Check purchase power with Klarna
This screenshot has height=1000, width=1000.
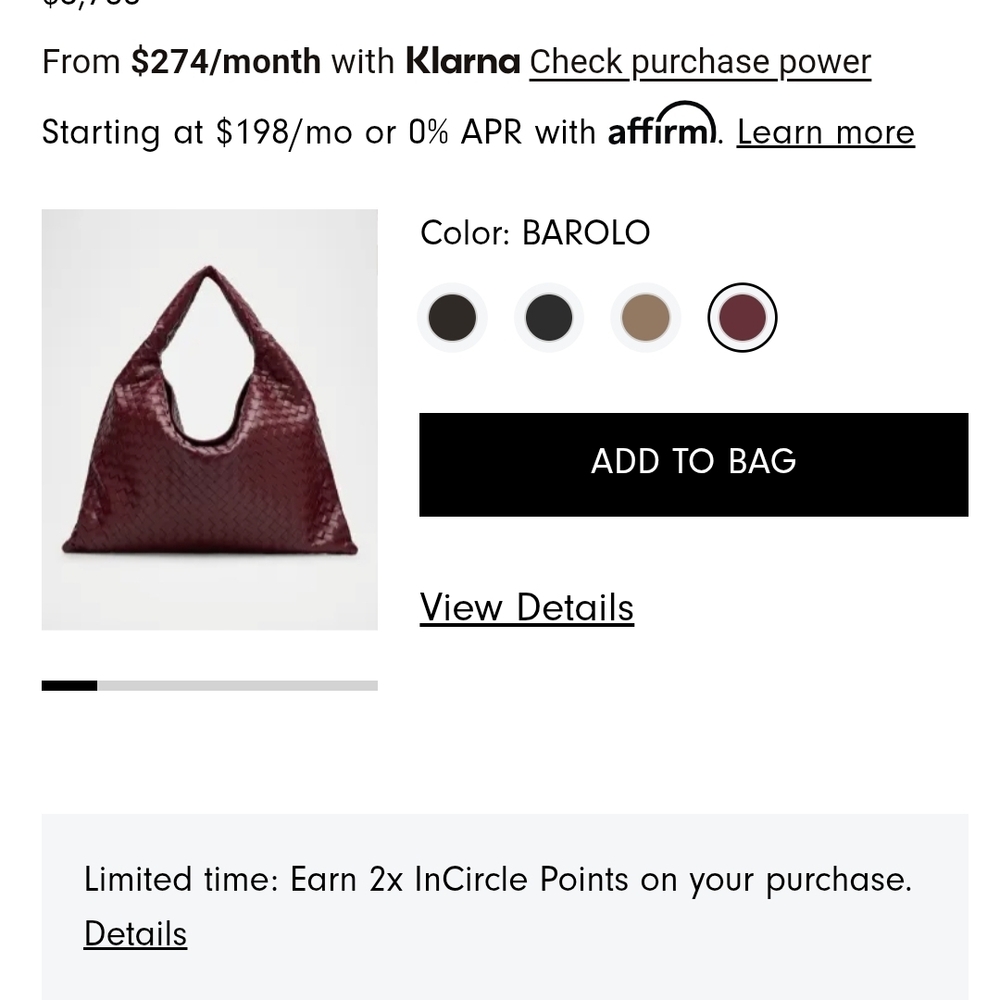(x=699, y=62)
